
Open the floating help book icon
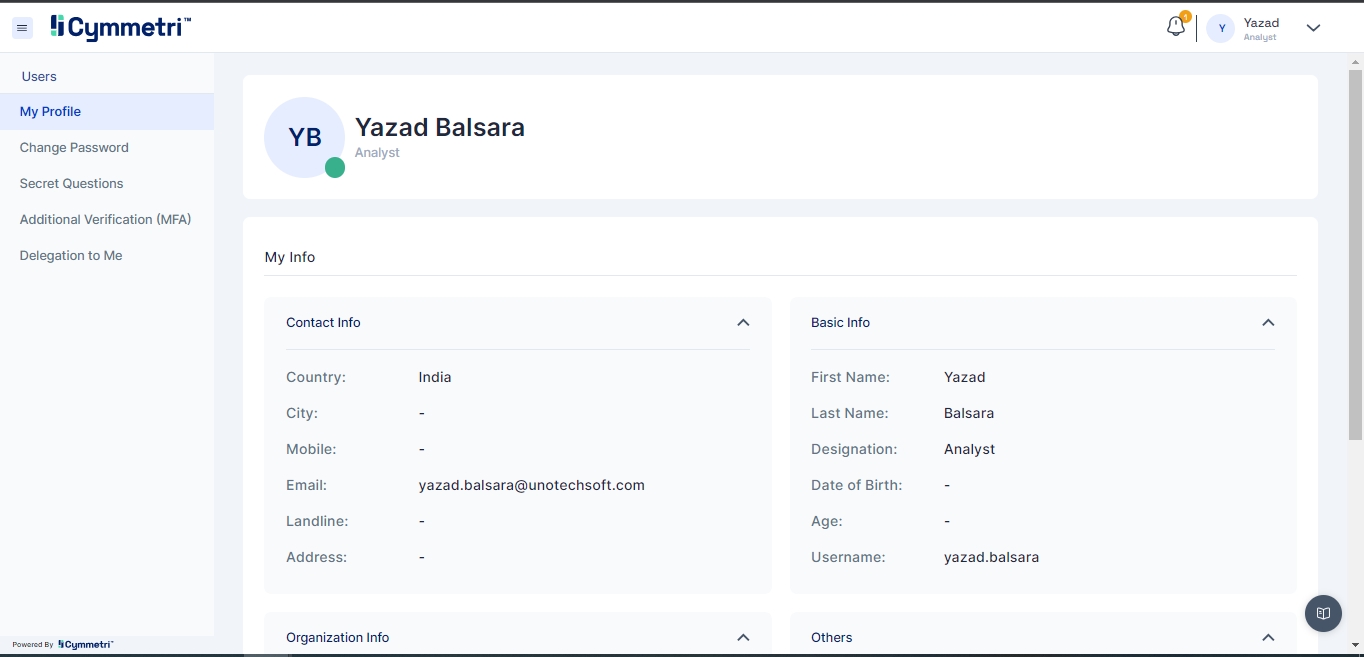tap(1323, 613)
